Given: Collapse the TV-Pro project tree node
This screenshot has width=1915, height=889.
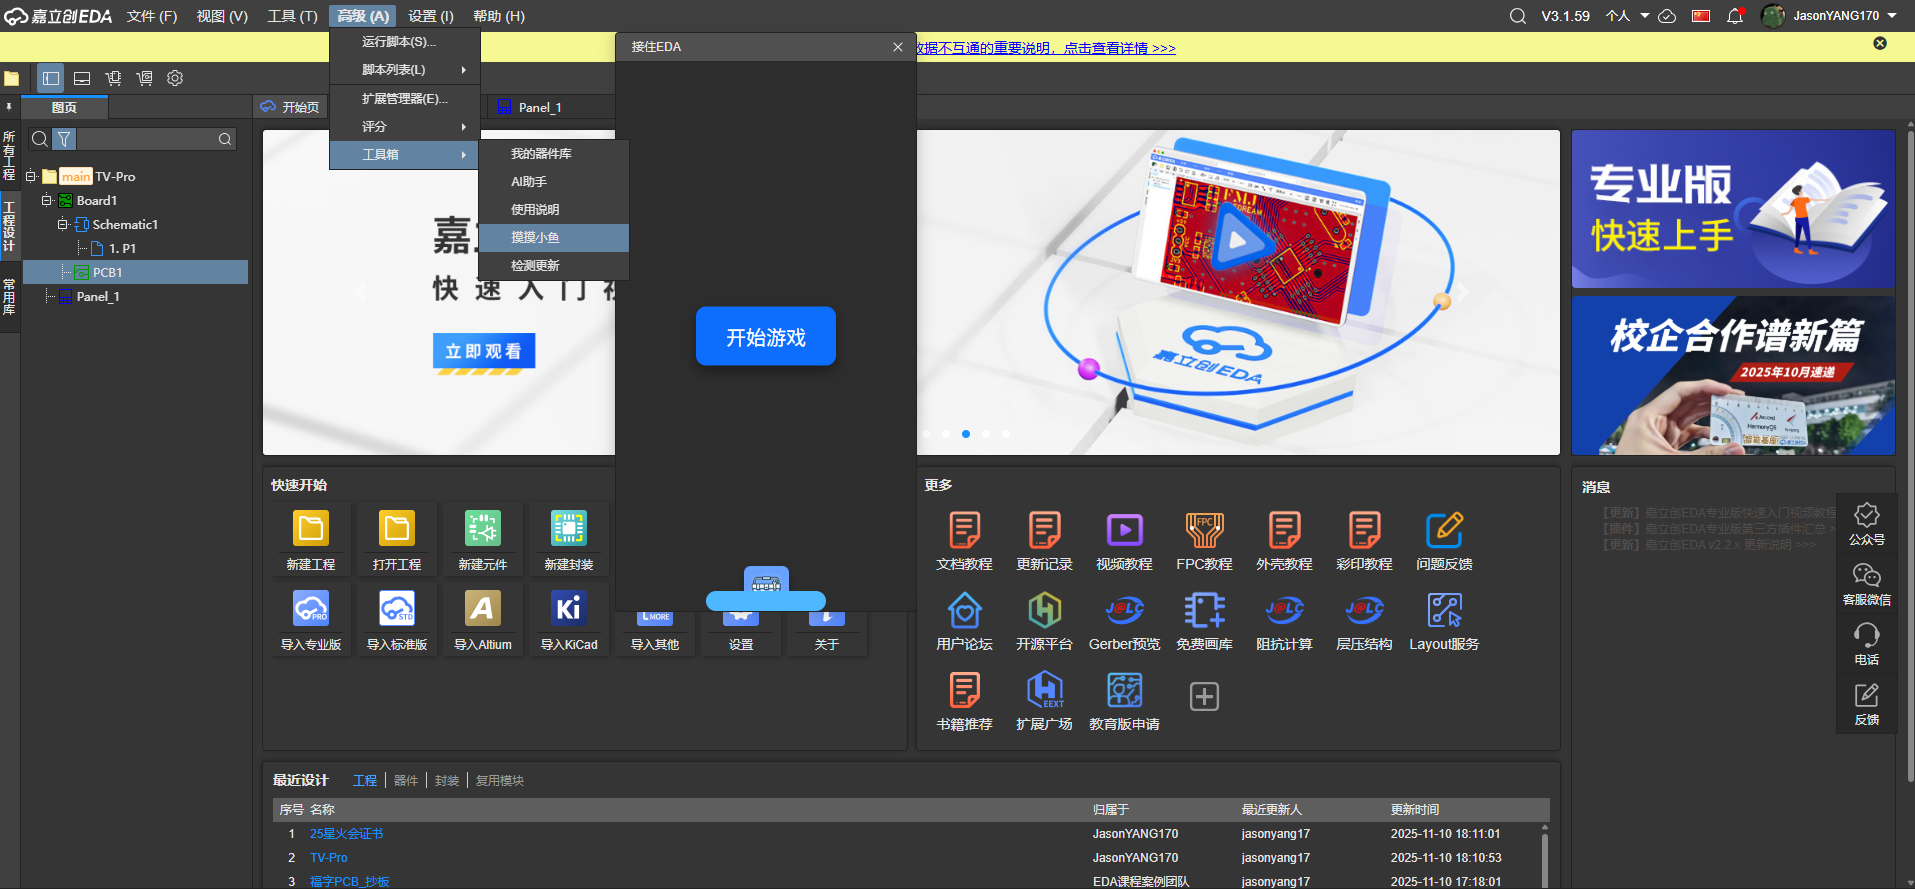Looking at the screenshot, I should pyautogui.click(x=31, y=177).
